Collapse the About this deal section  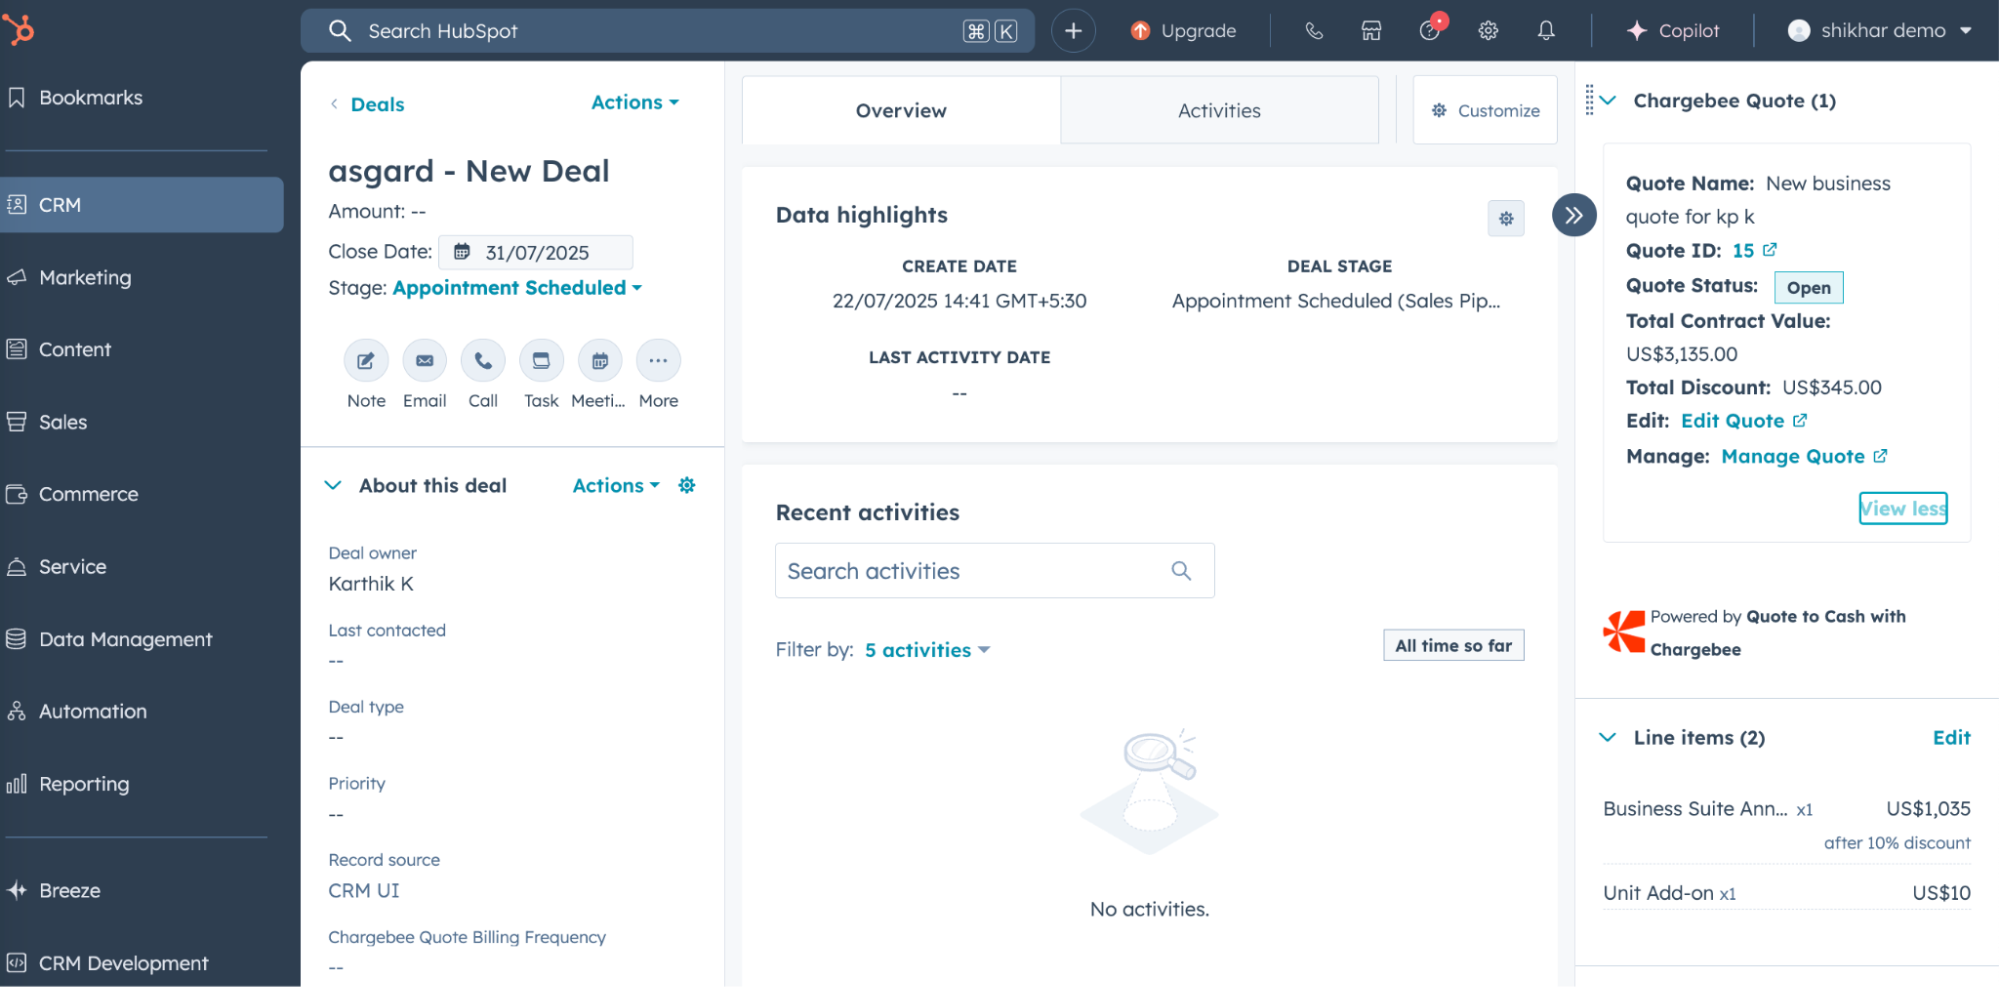pos(333,486)
